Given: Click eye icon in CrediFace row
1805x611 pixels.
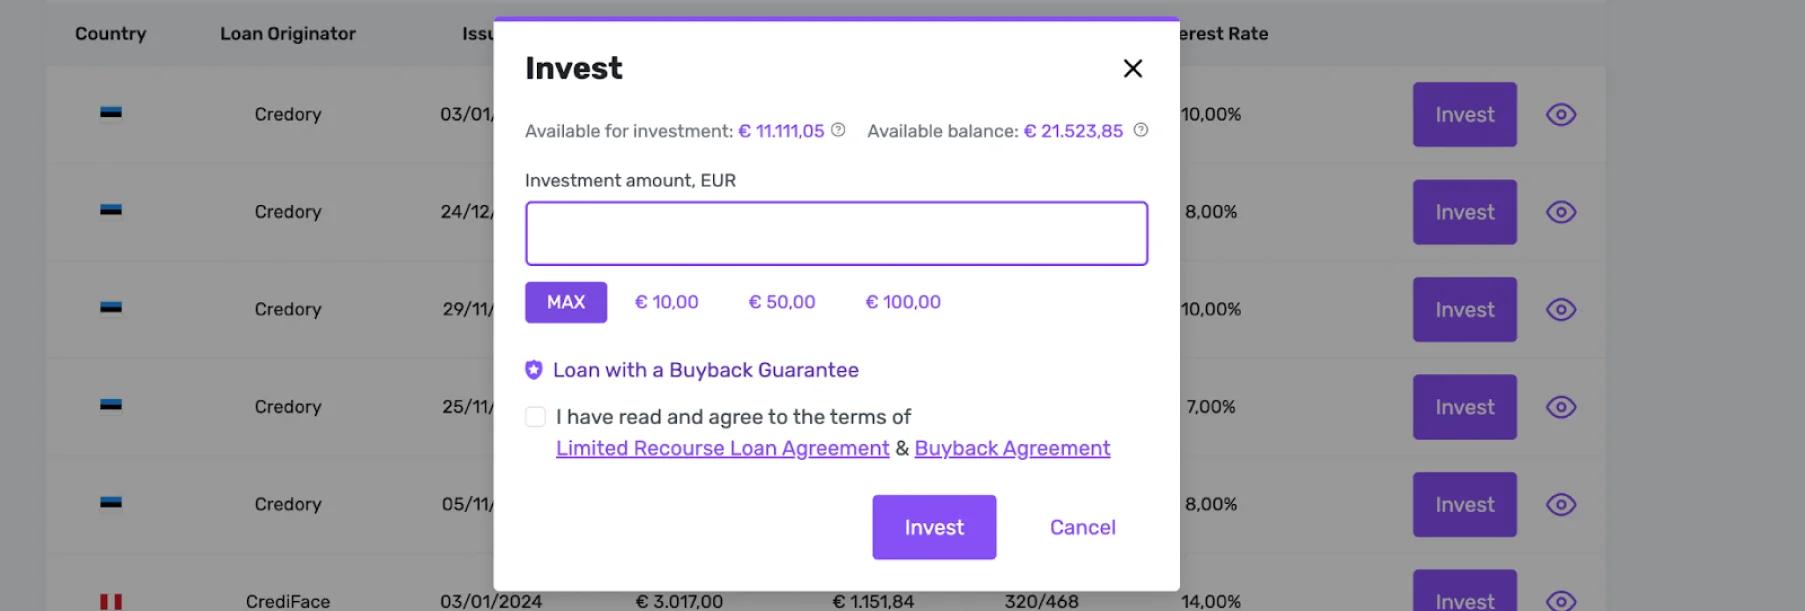Looking at the screenshot, I should pos(1560,600).
